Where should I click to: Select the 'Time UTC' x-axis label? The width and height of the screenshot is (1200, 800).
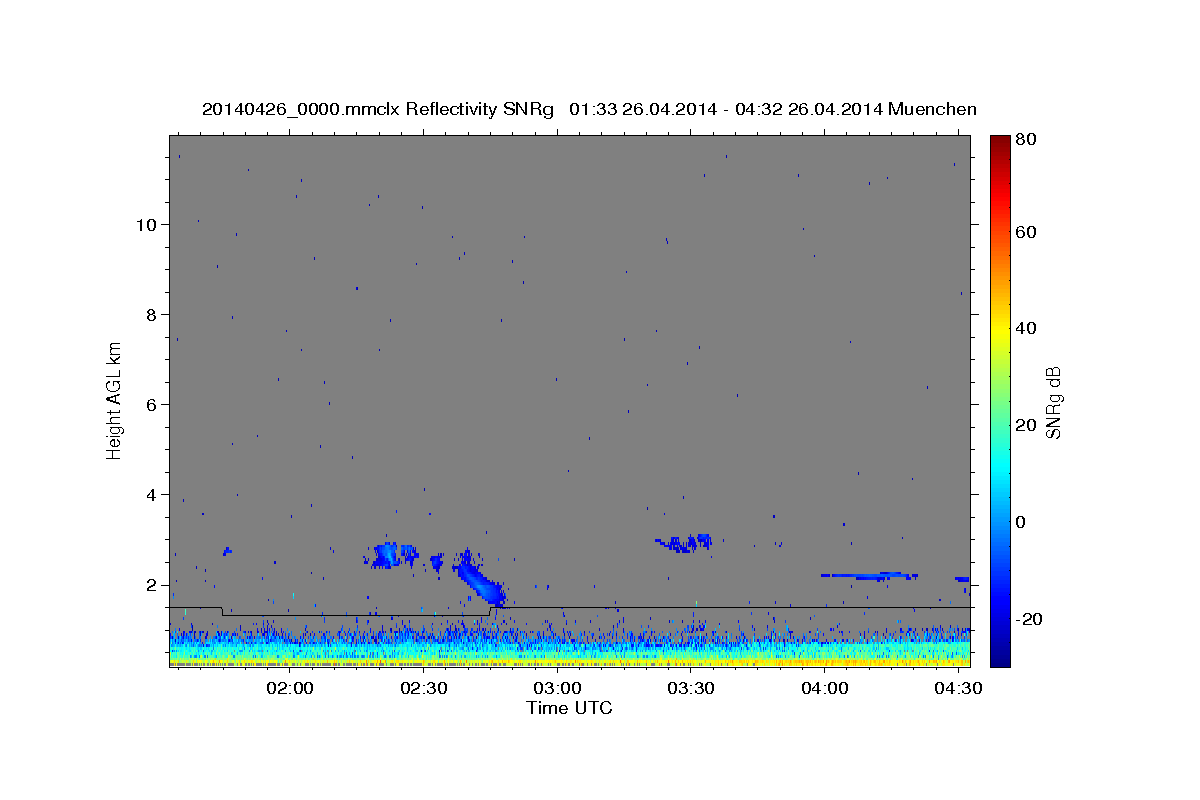pos(569,709)
